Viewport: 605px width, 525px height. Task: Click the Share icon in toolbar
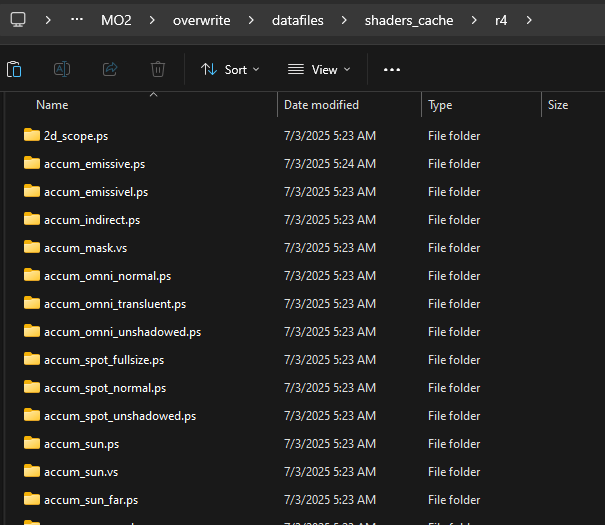[x=110, y=69]
